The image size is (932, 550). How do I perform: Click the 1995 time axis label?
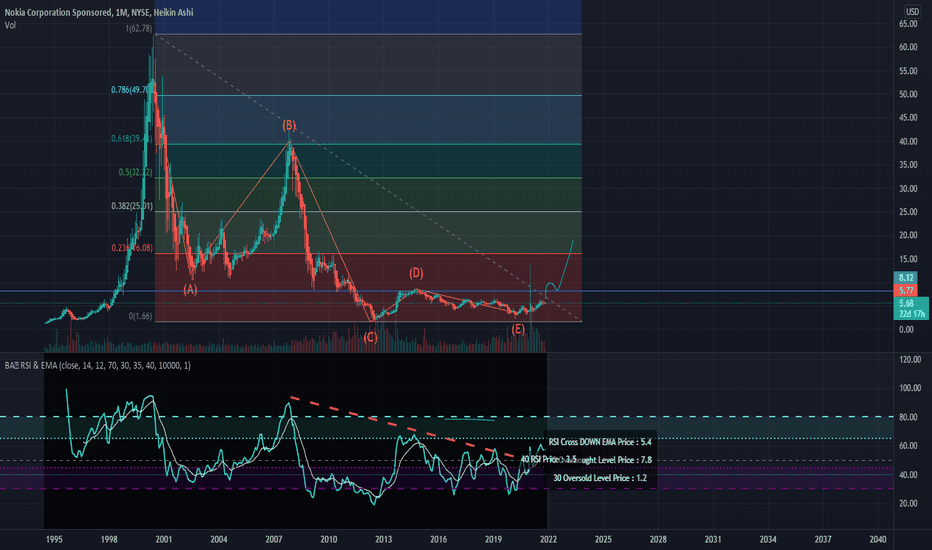point(54,539)
